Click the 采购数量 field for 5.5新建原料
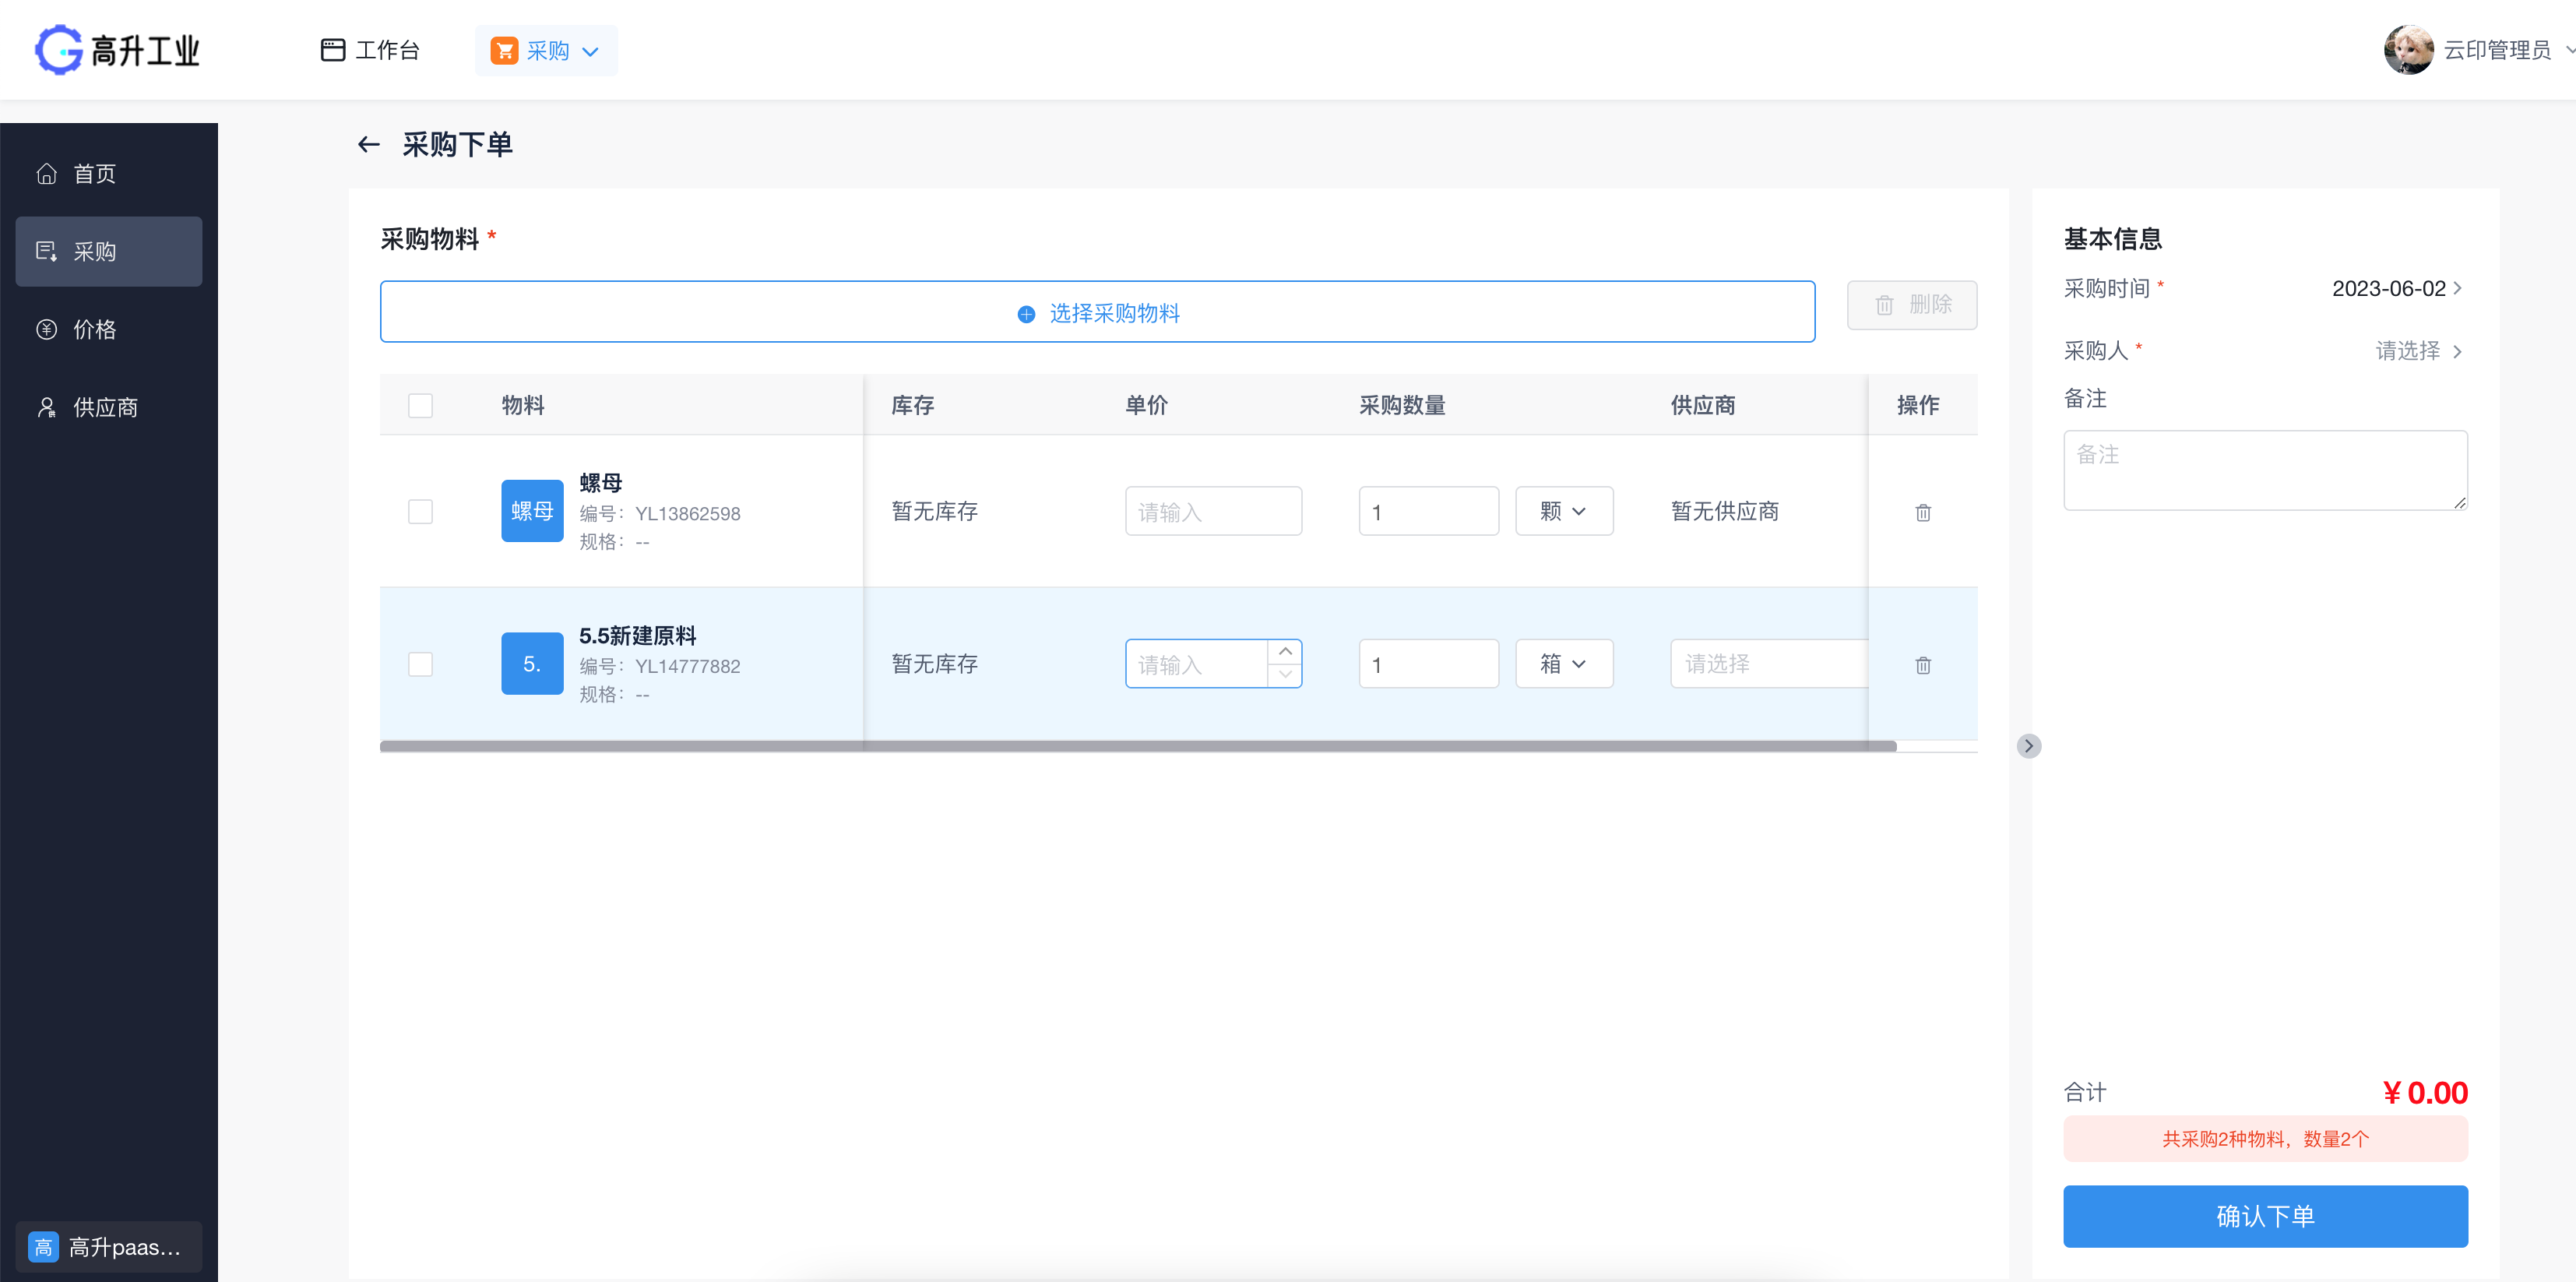The image size is (2576, 1282). point(1428,664)
